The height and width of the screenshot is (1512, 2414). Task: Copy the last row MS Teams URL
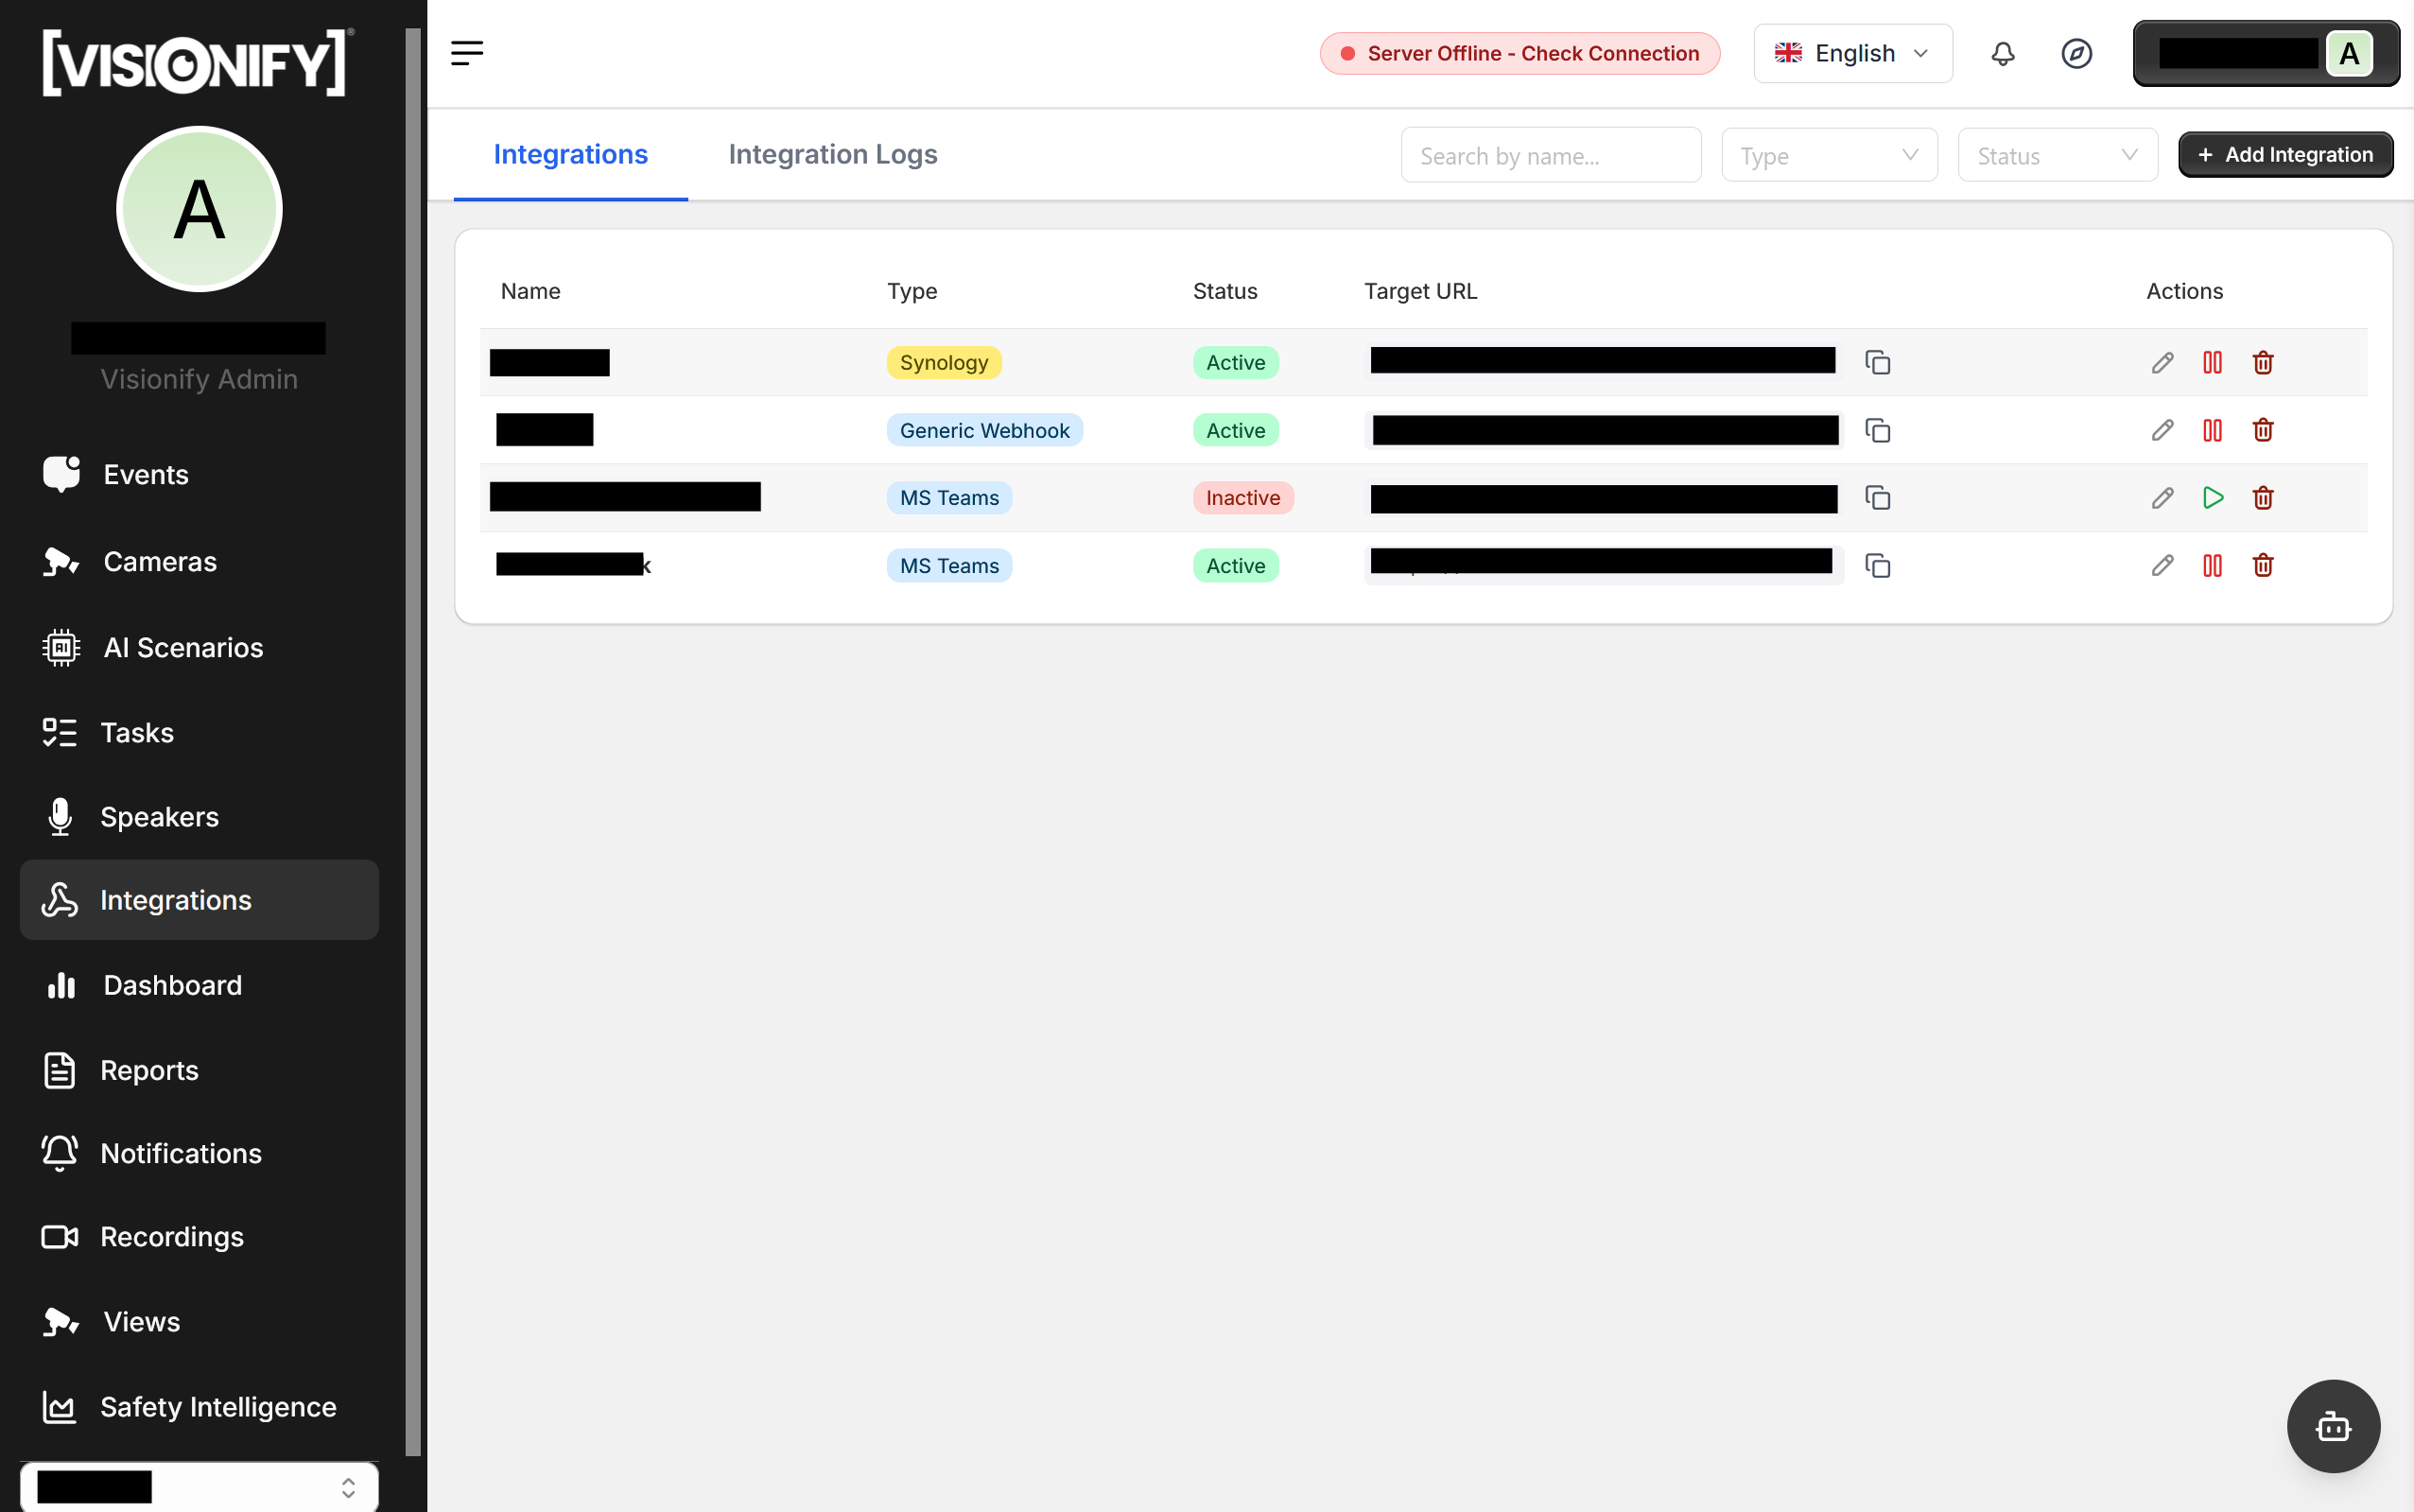point(1877,566)
